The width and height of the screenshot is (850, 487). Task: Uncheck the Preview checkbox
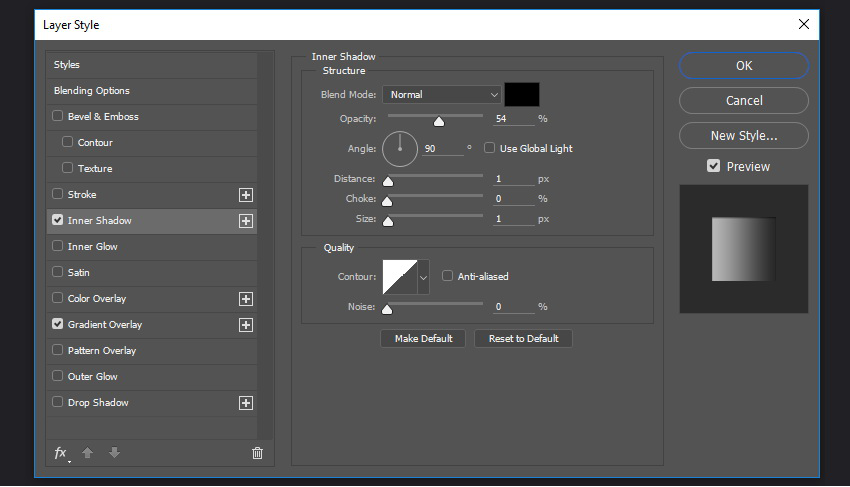pos(713,166)
